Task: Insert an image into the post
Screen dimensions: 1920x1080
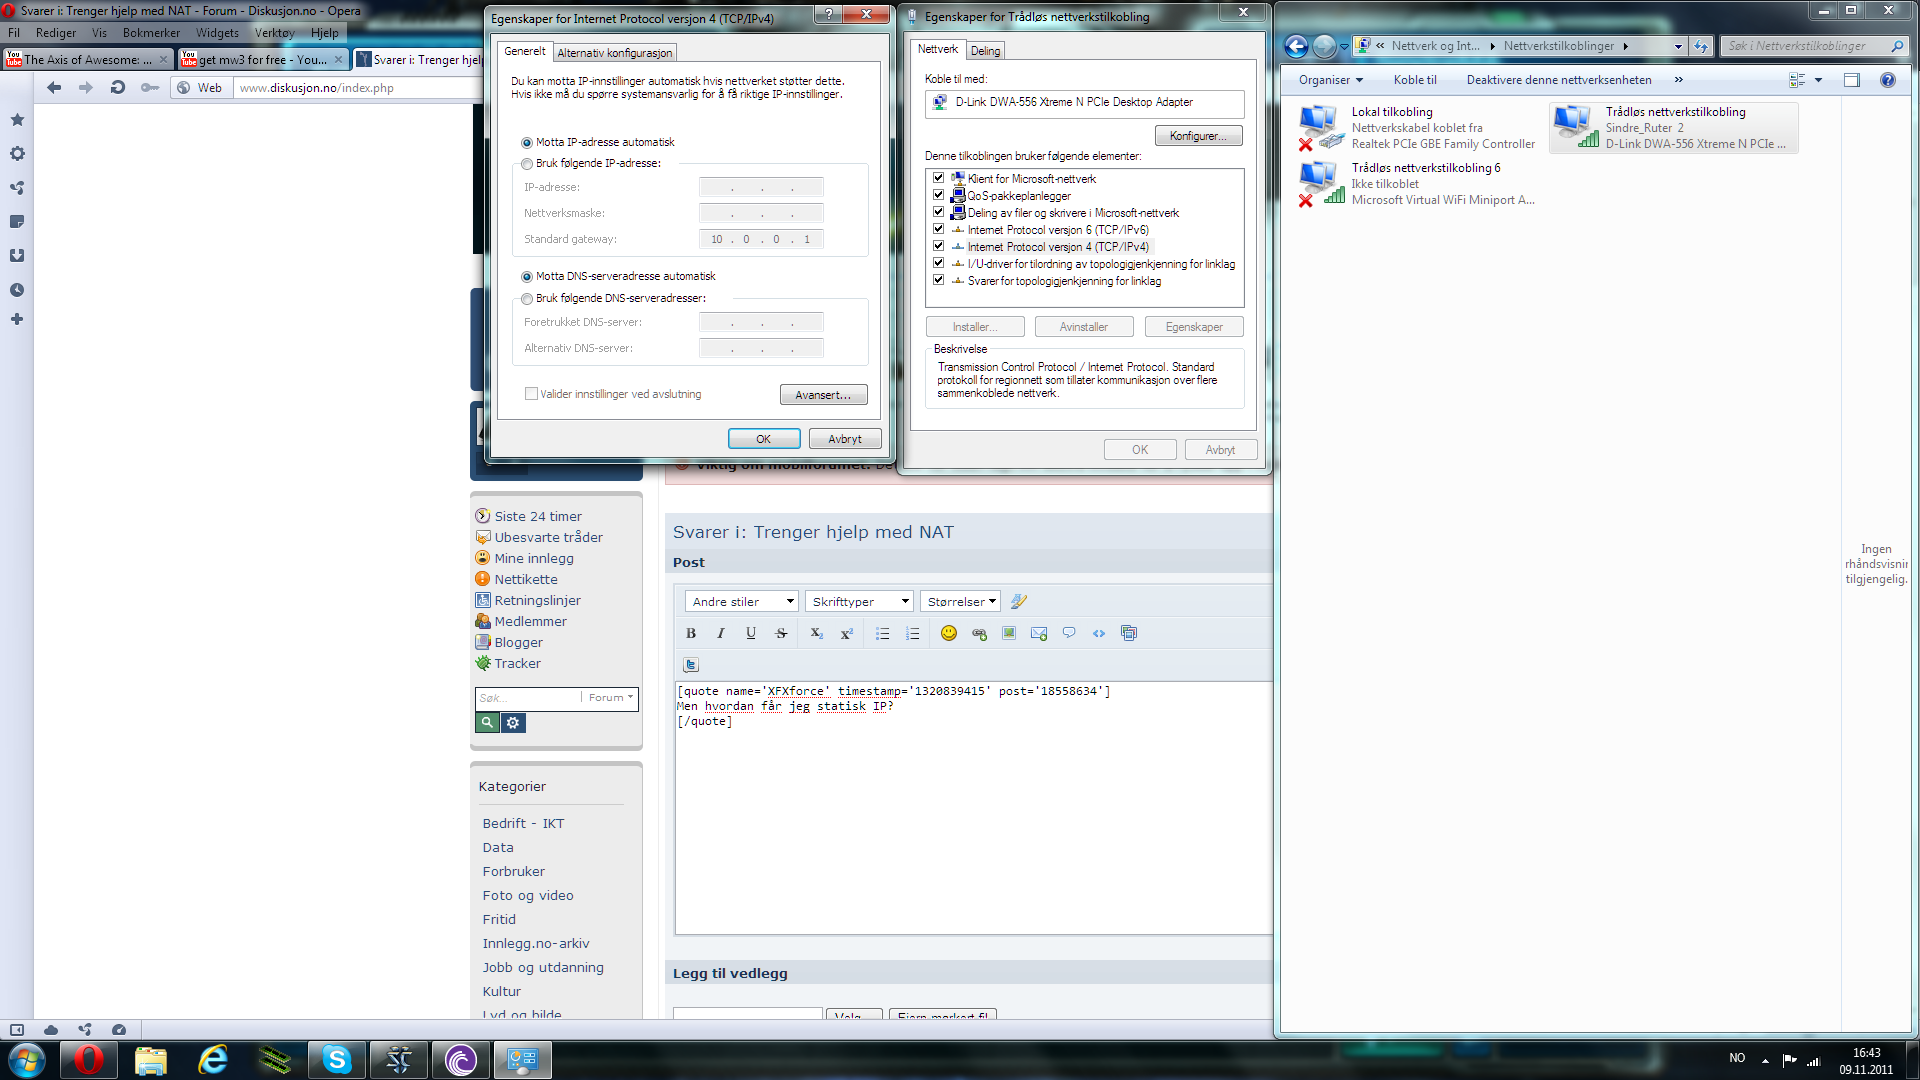Action: click(1009, 633)
